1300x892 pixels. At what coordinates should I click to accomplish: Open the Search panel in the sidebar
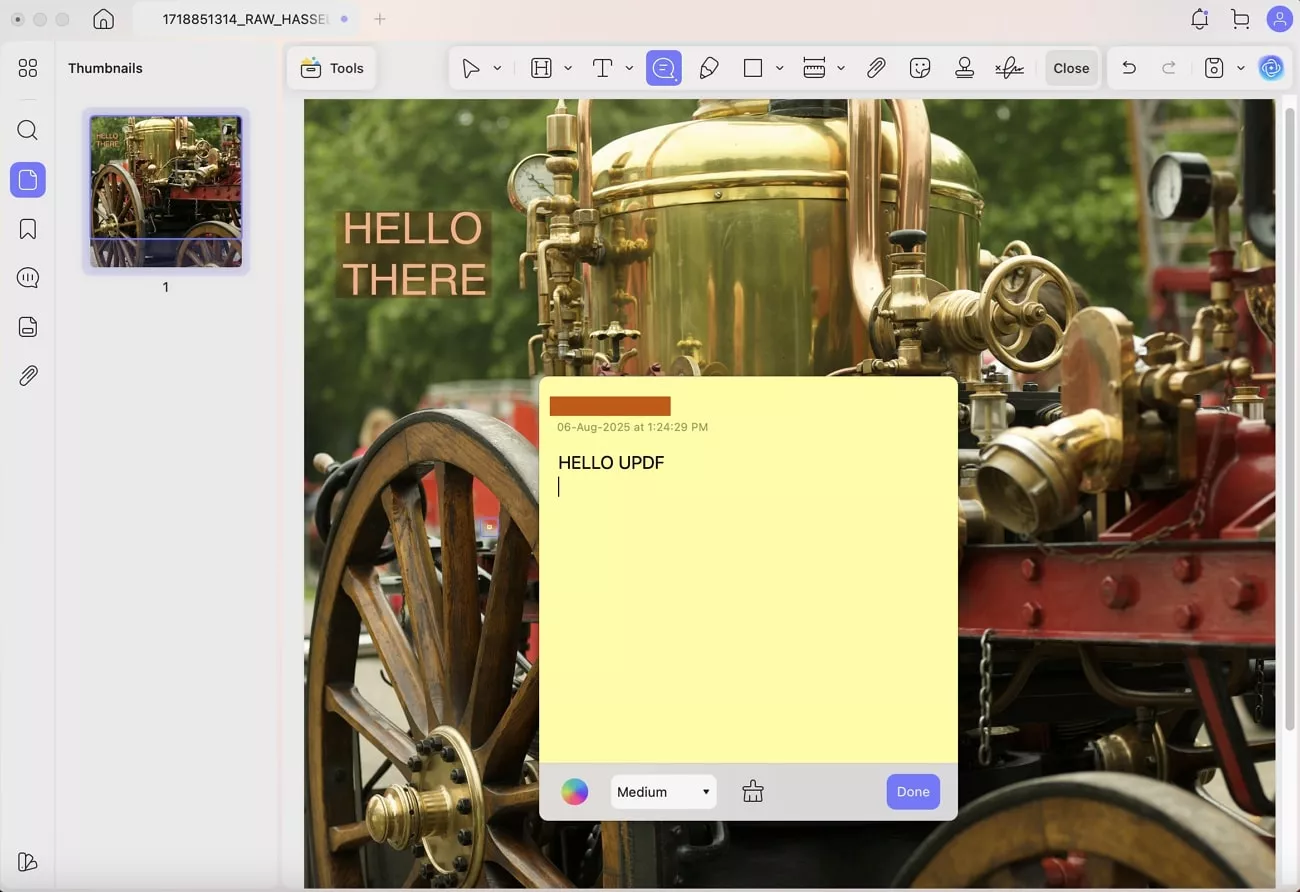27,130
